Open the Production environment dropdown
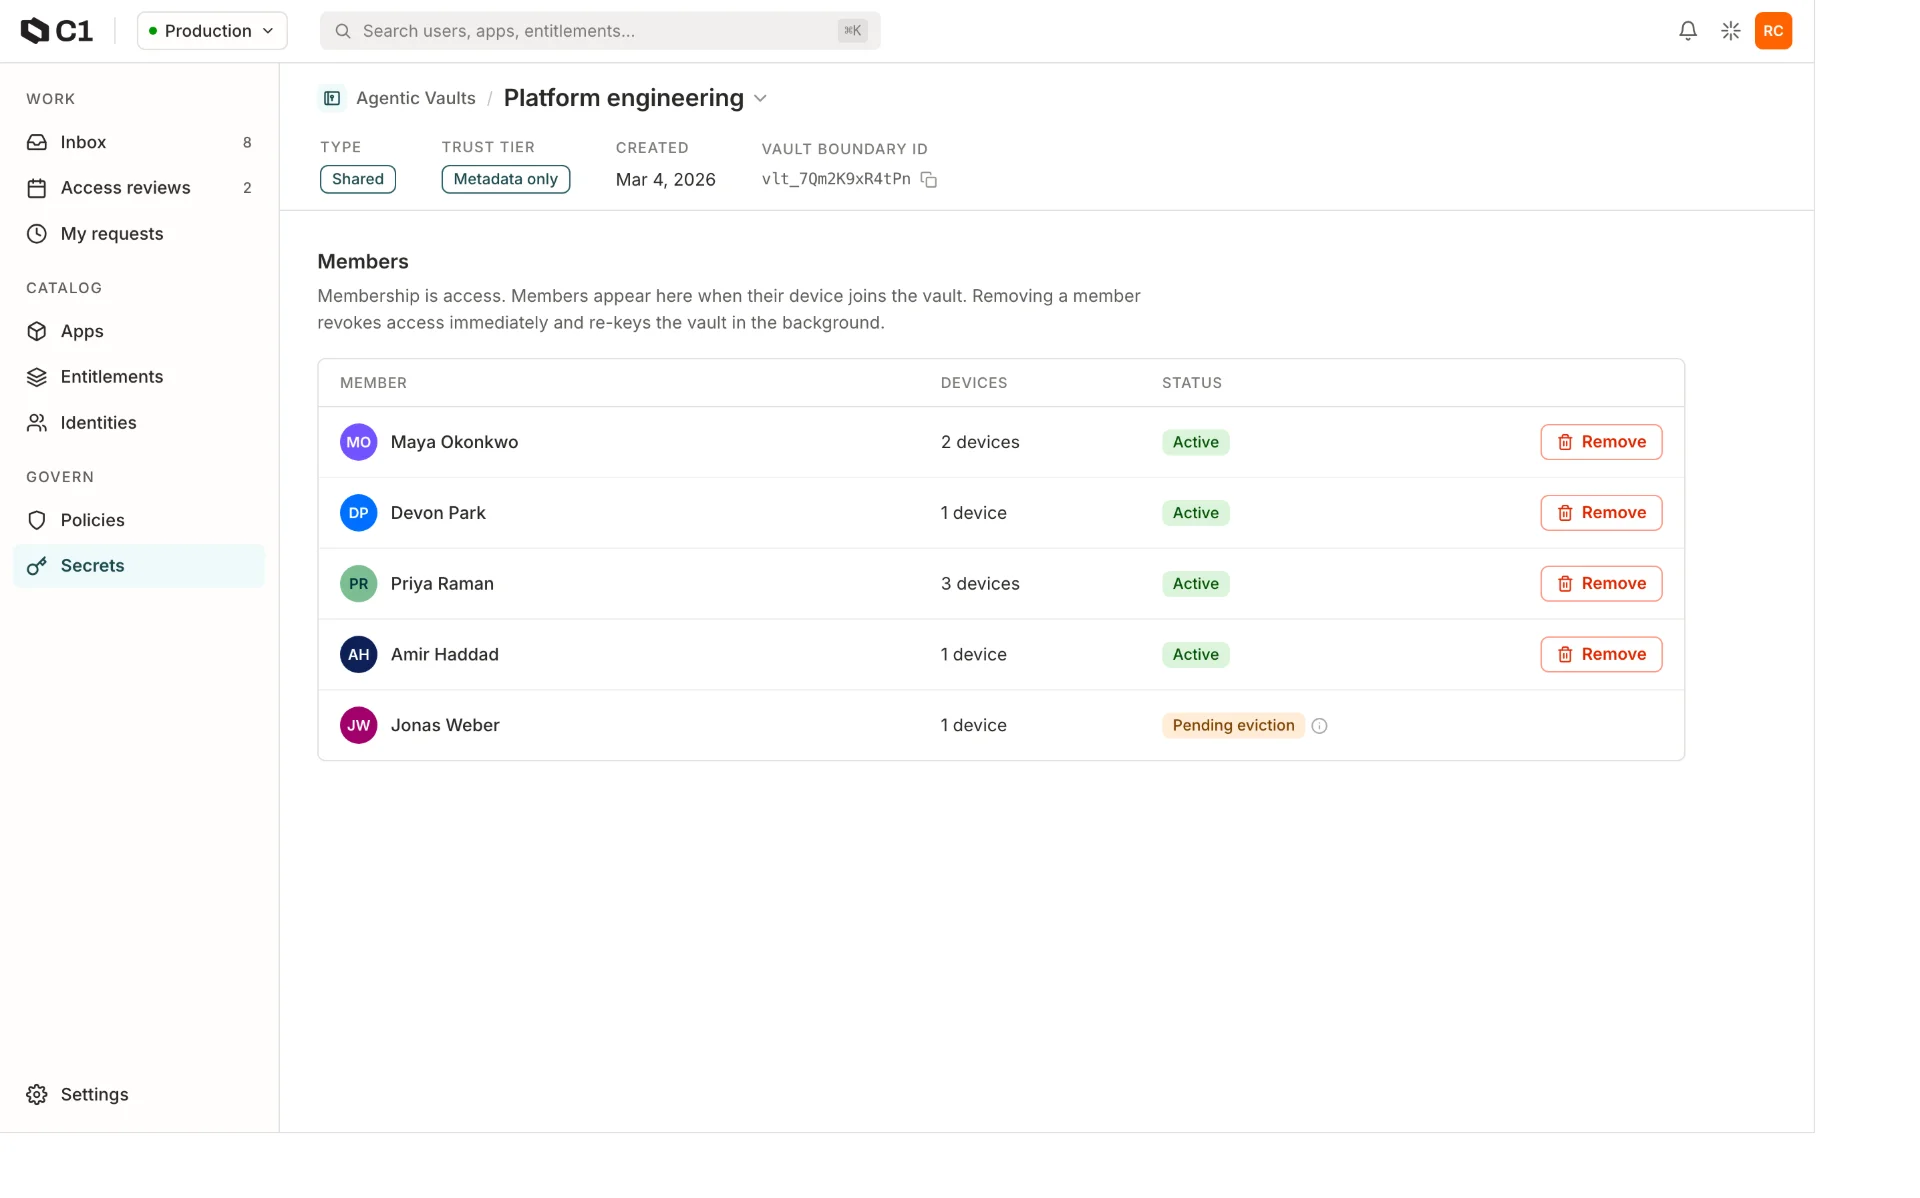 coord(212,31)
